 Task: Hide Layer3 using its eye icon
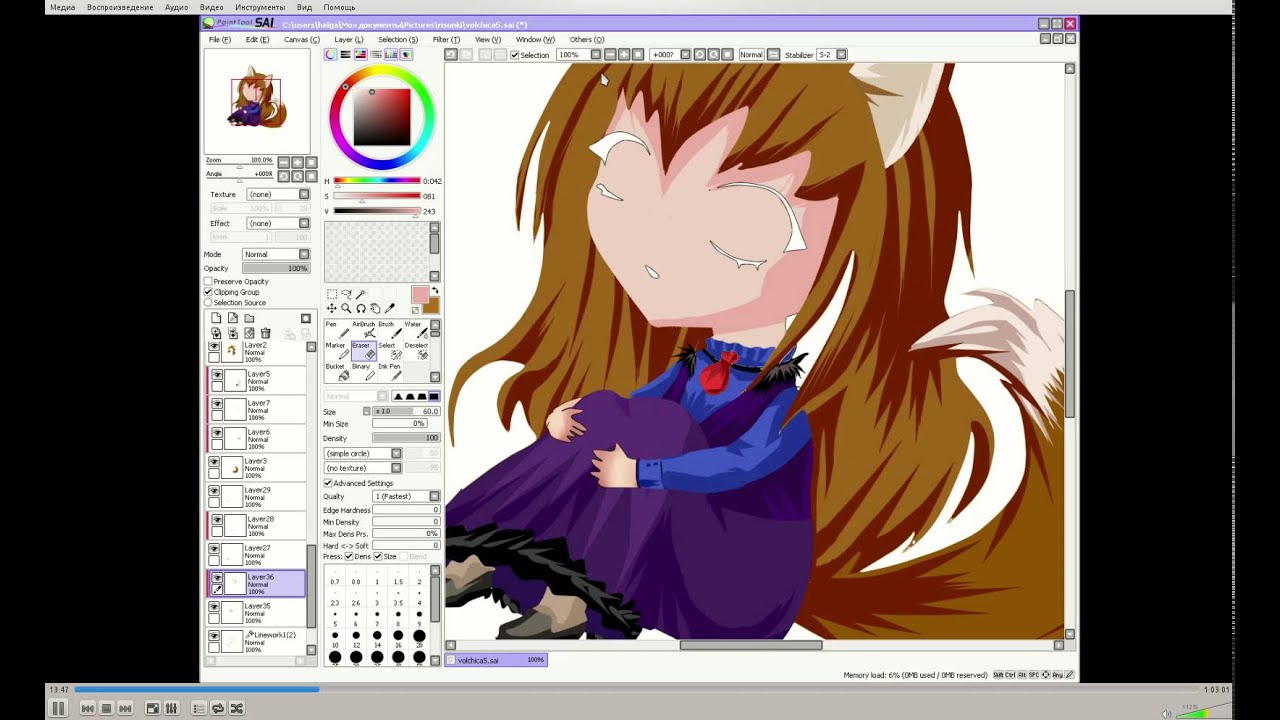pos(214,462)
